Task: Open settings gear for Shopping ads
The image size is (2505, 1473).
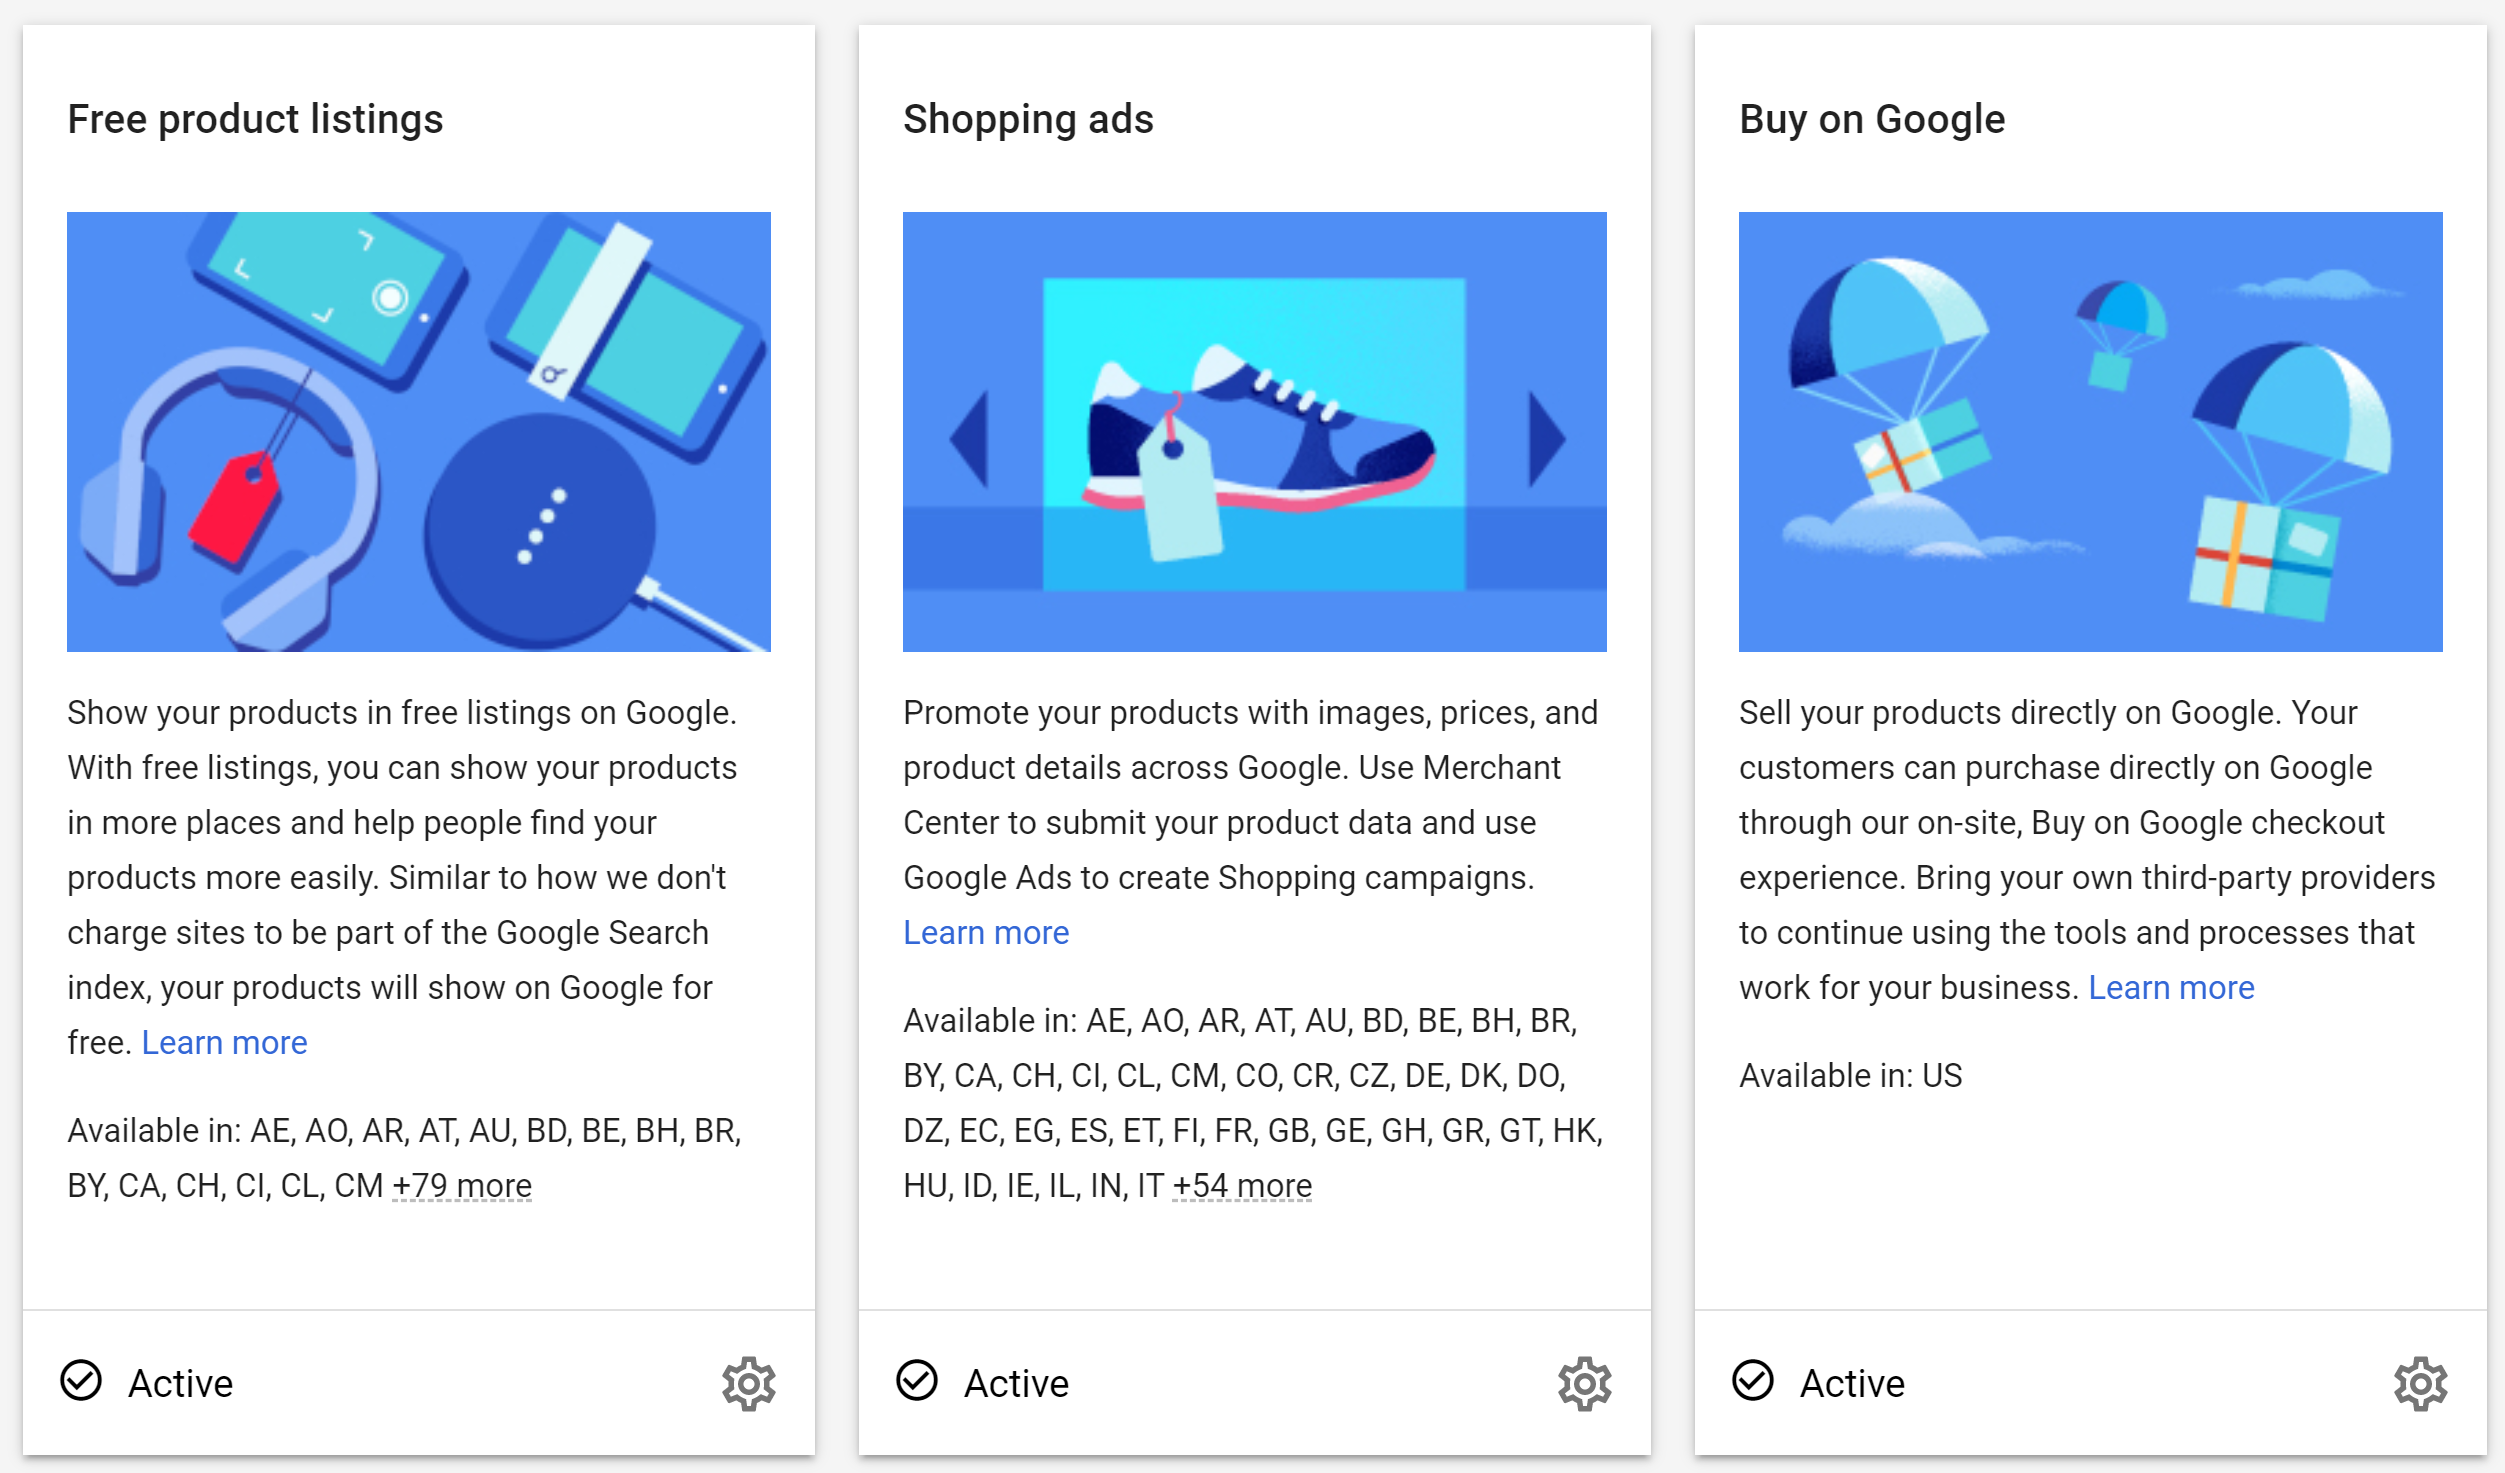Action: point(1585,1384)
